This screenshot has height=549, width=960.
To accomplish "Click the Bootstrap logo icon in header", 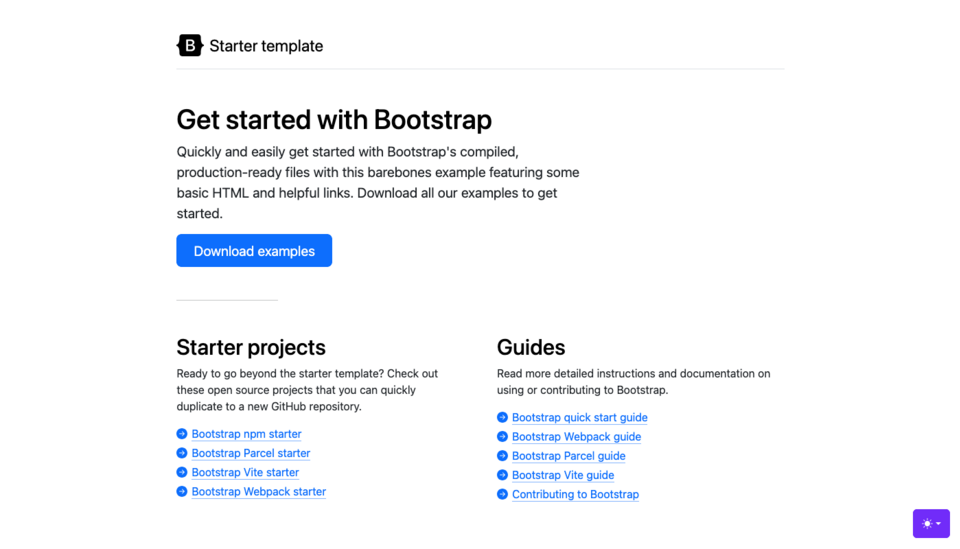I will (190, 45).
